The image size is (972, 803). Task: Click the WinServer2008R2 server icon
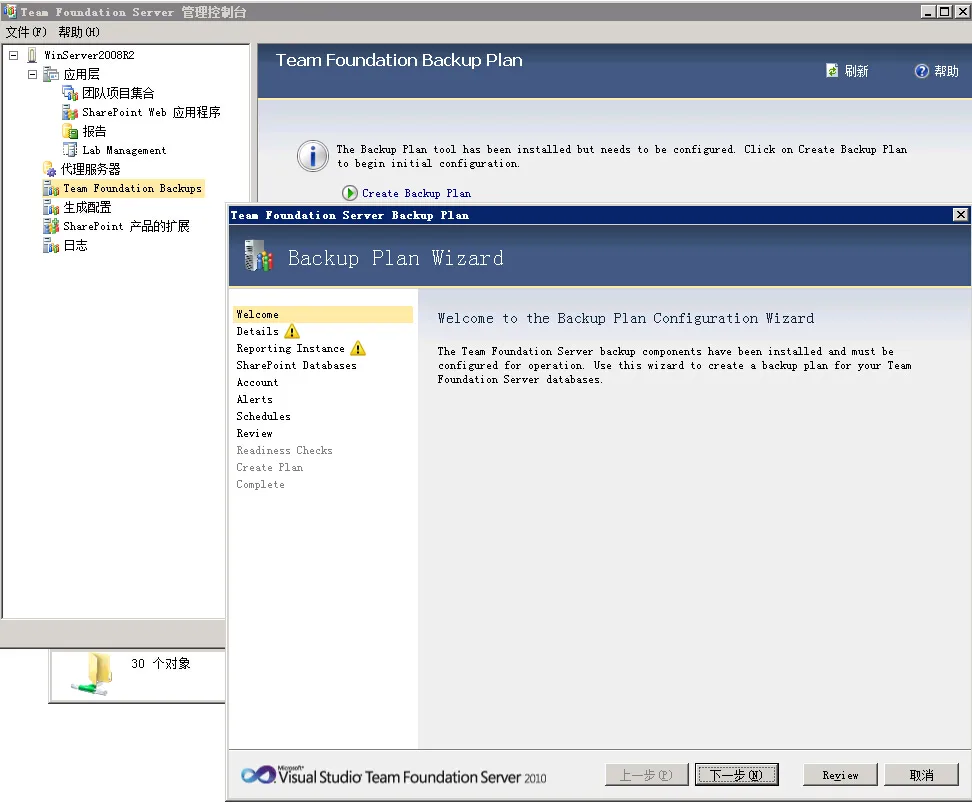(32, 55)
